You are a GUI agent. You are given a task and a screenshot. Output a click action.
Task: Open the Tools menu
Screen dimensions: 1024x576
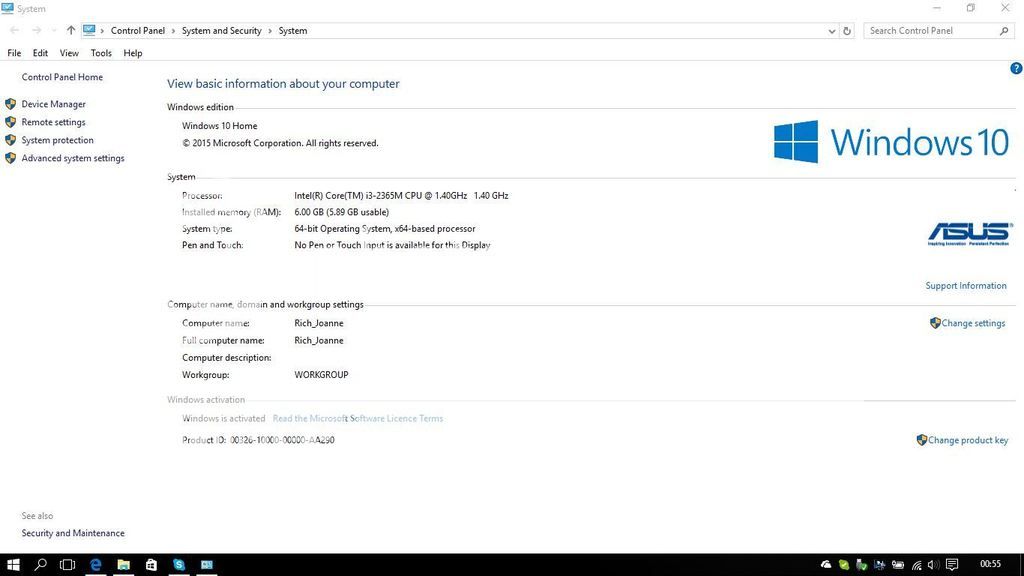tap(101, 53)
